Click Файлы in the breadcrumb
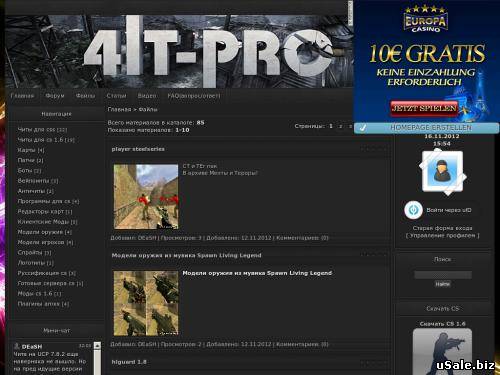This screenshot has width=500, height=375. click(x=148, y=109)
